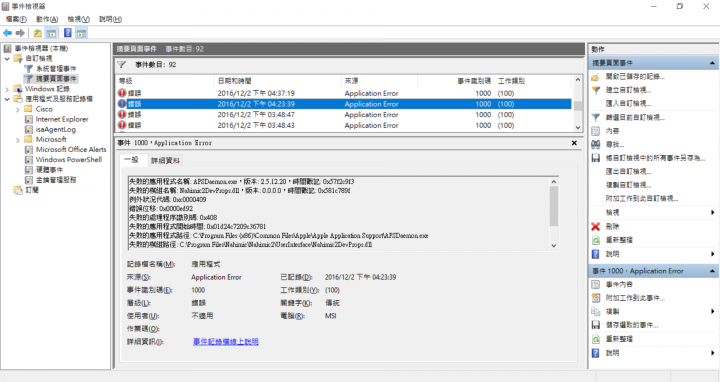The width and height of the screenshot is (720, 382).
Task: Click the blue help toolbar icon
Action: (x=68, y=33)
